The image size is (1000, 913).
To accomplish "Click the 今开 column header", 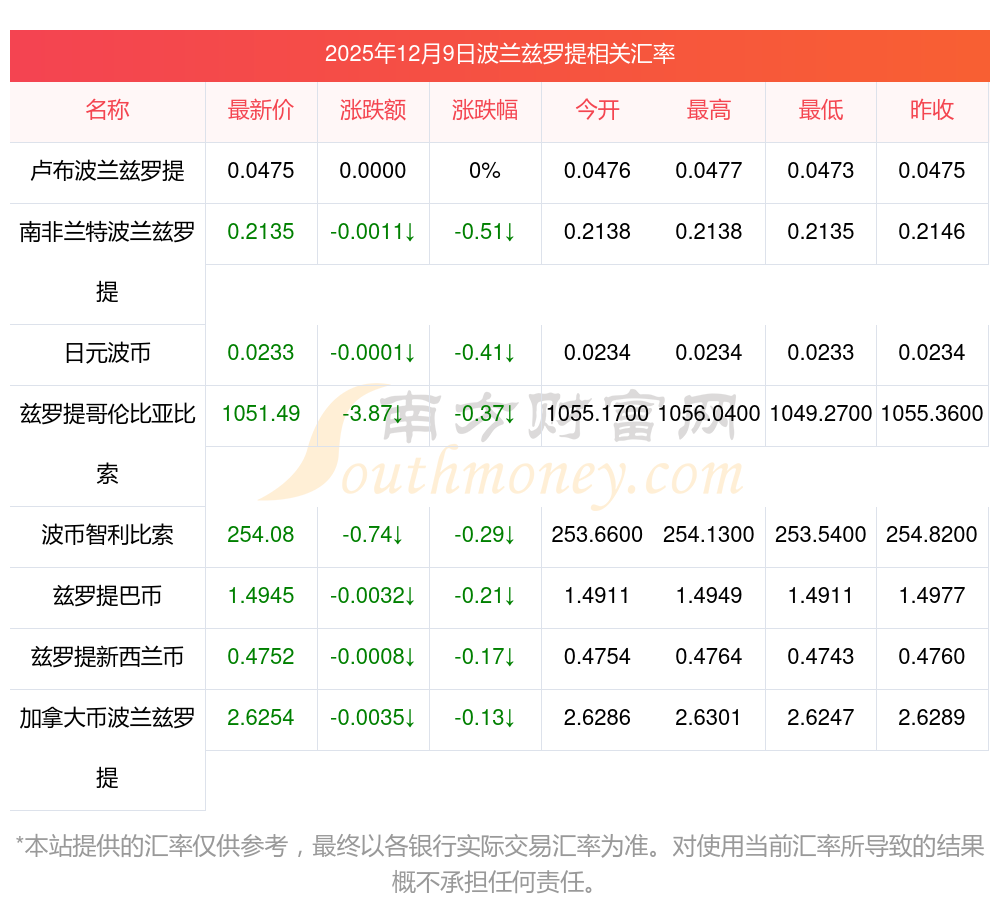I will (x=597, y=110).
